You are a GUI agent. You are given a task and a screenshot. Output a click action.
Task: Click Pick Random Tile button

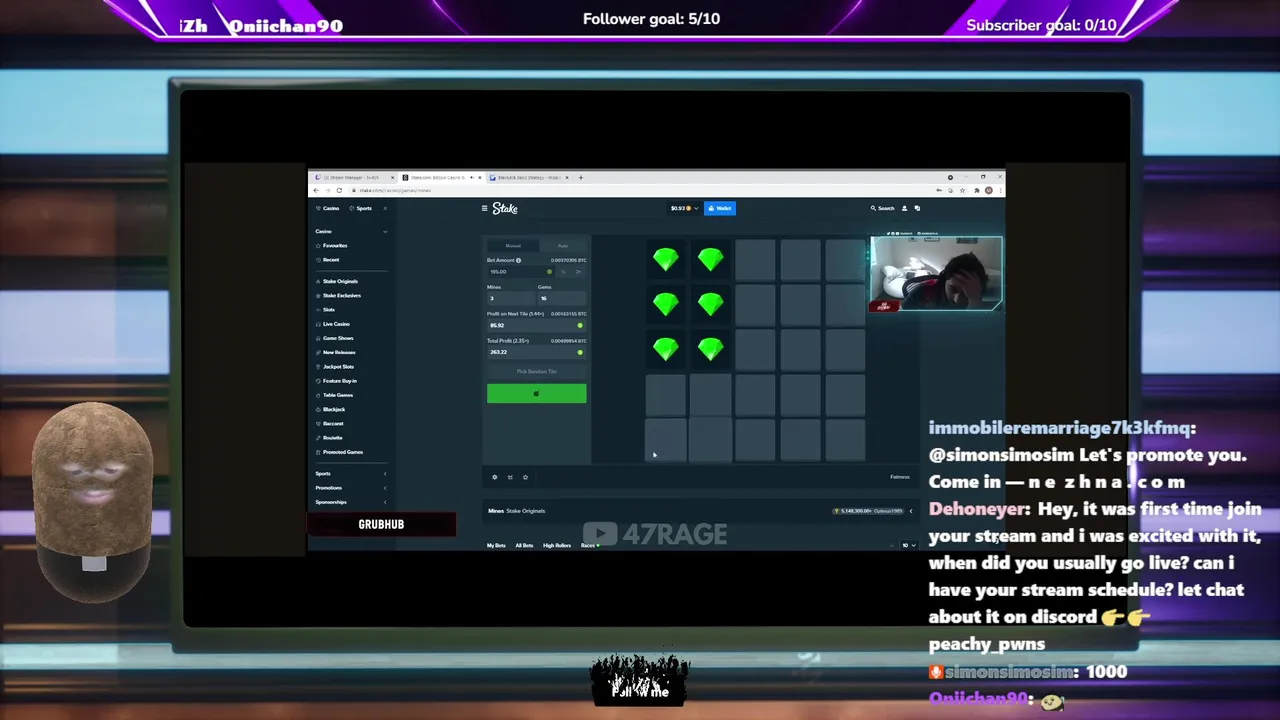[x=536, y=371]
